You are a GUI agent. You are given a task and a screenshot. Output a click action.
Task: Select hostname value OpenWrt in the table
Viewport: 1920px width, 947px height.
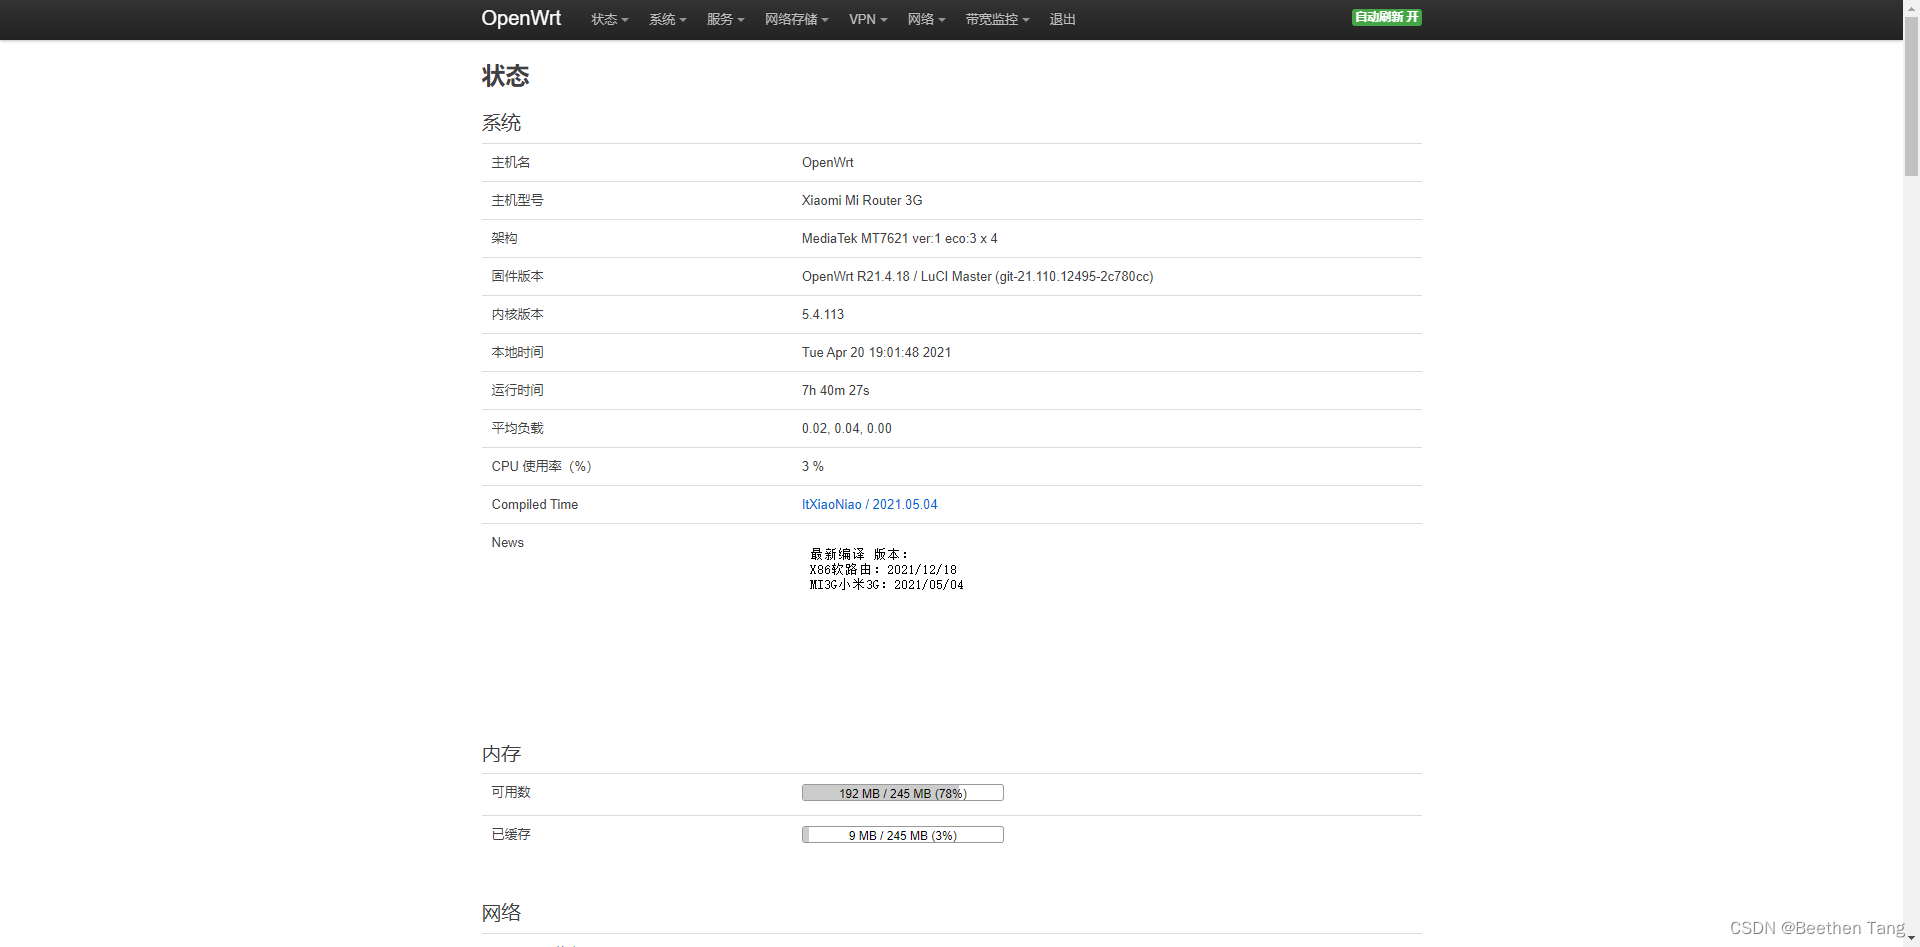point(827,162)
